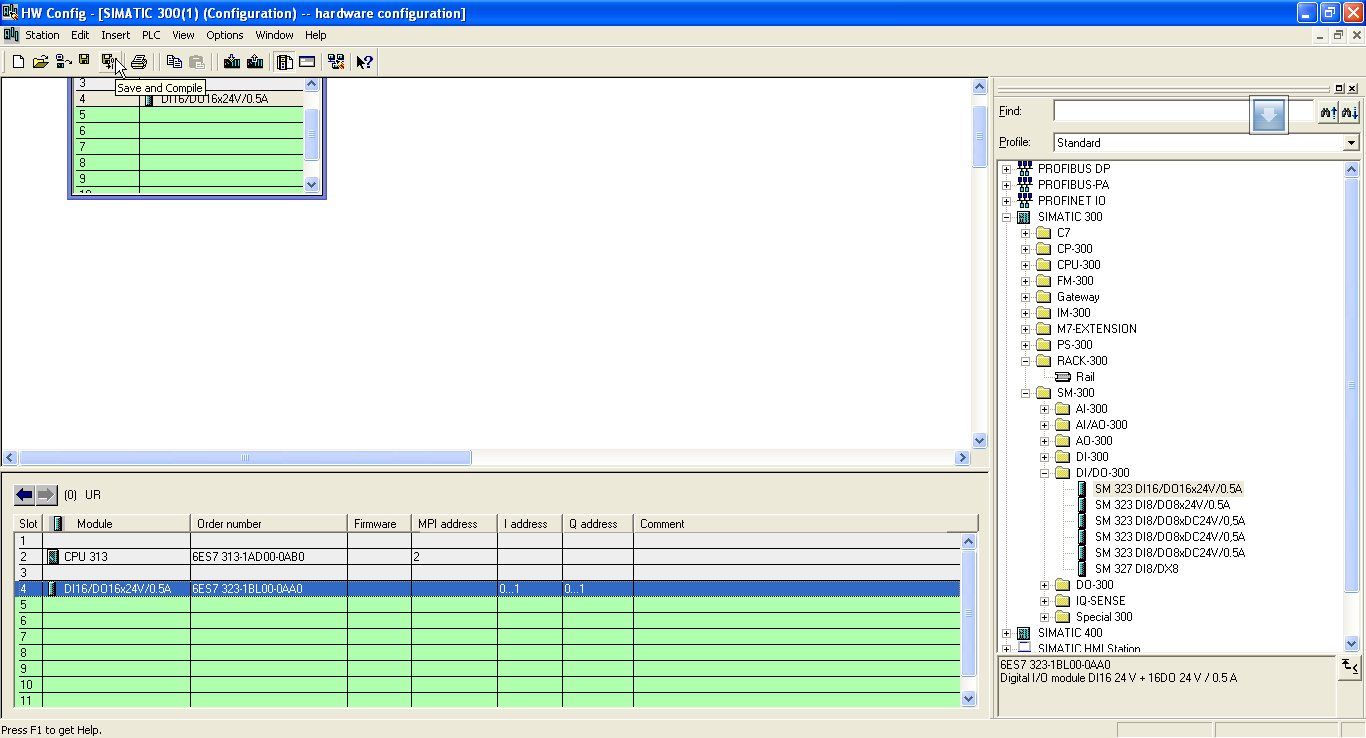Collapse the SM-300 folder
The height and width of the screenshot is (738, 1366).
[1026, 393]
